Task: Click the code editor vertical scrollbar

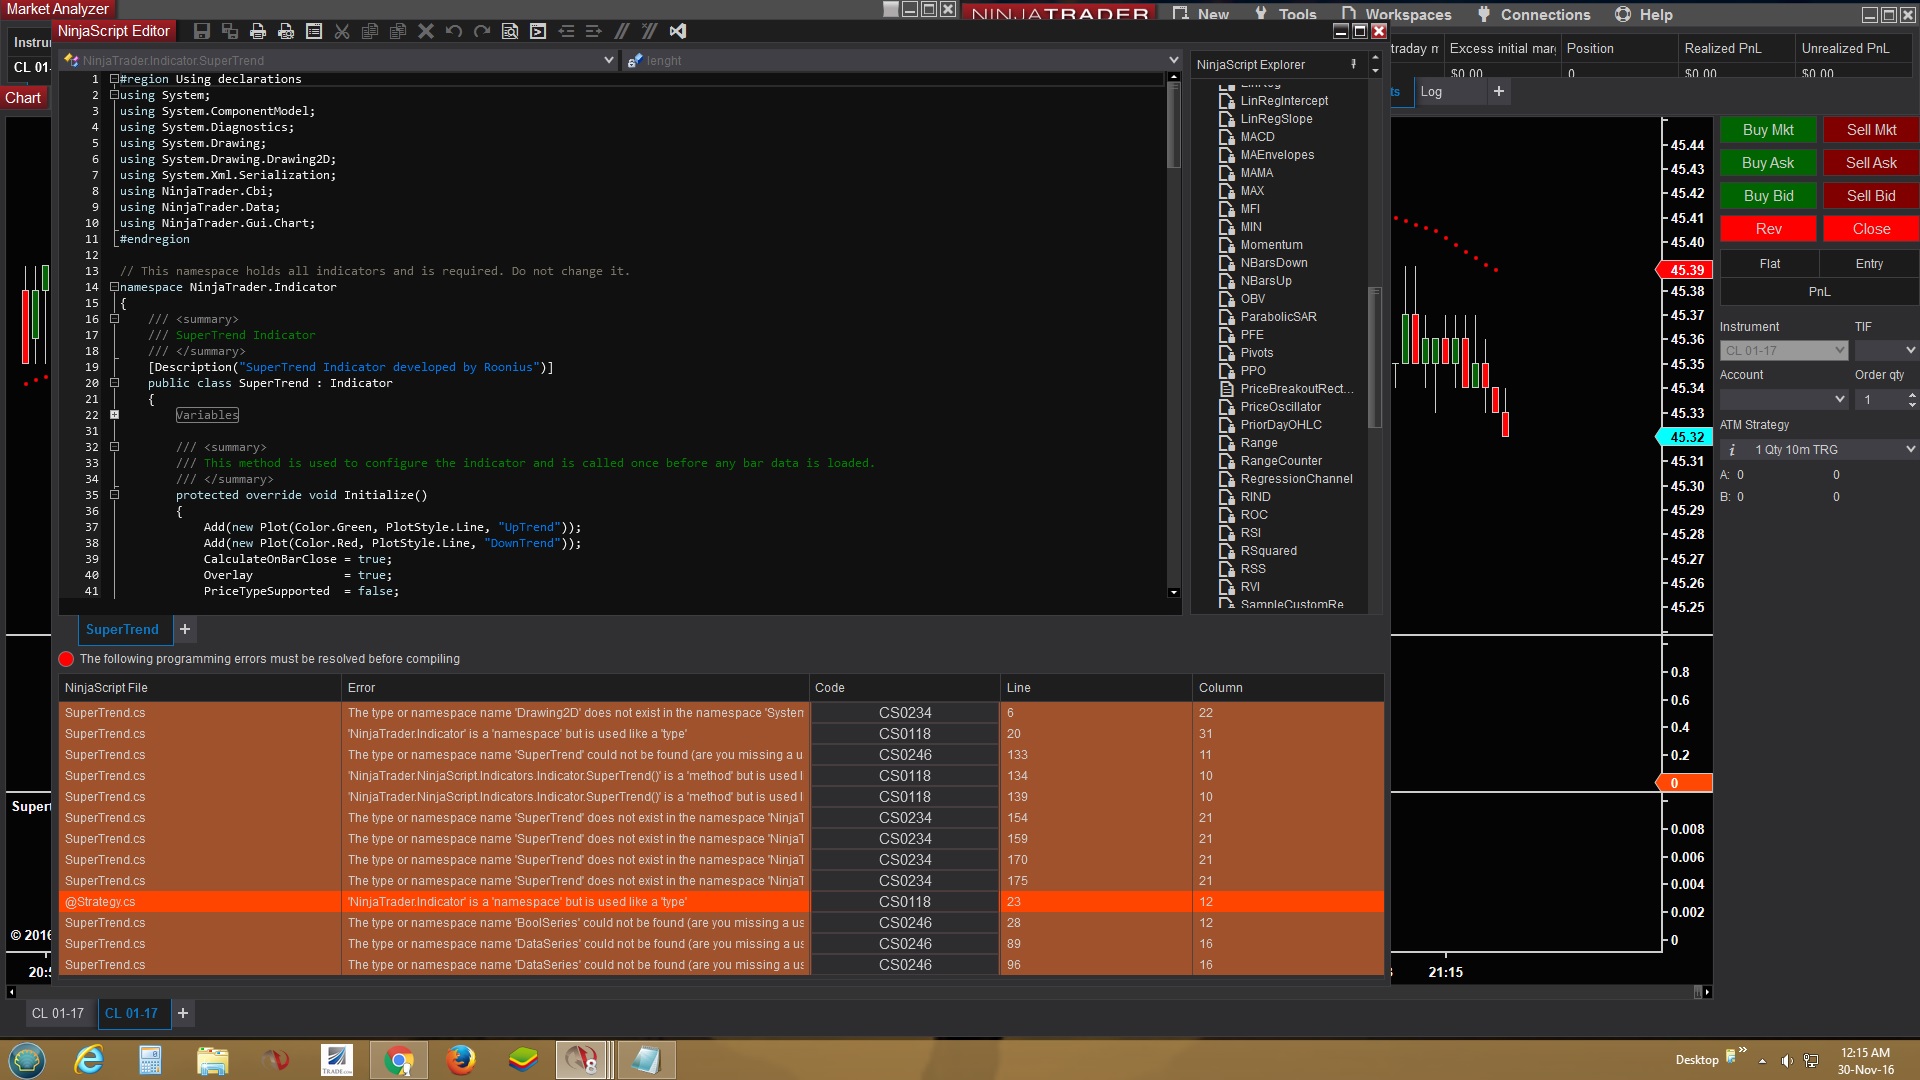Action: pos(1174,334)
